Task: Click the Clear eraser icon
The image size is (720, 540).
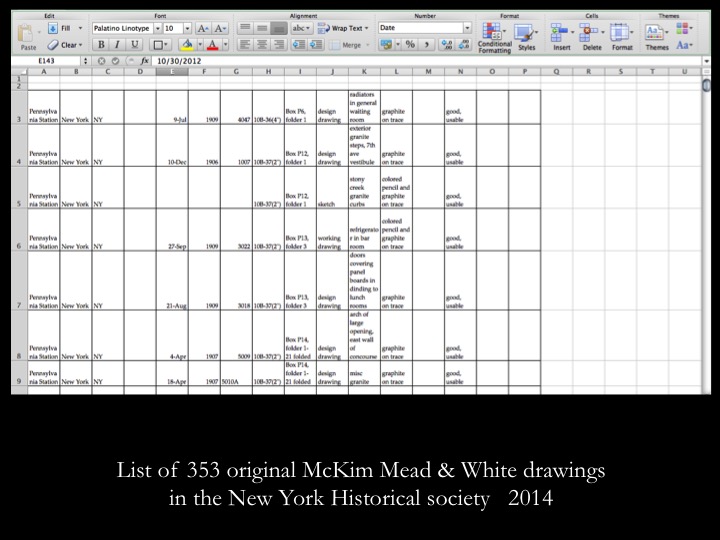Action: point(53,45)
